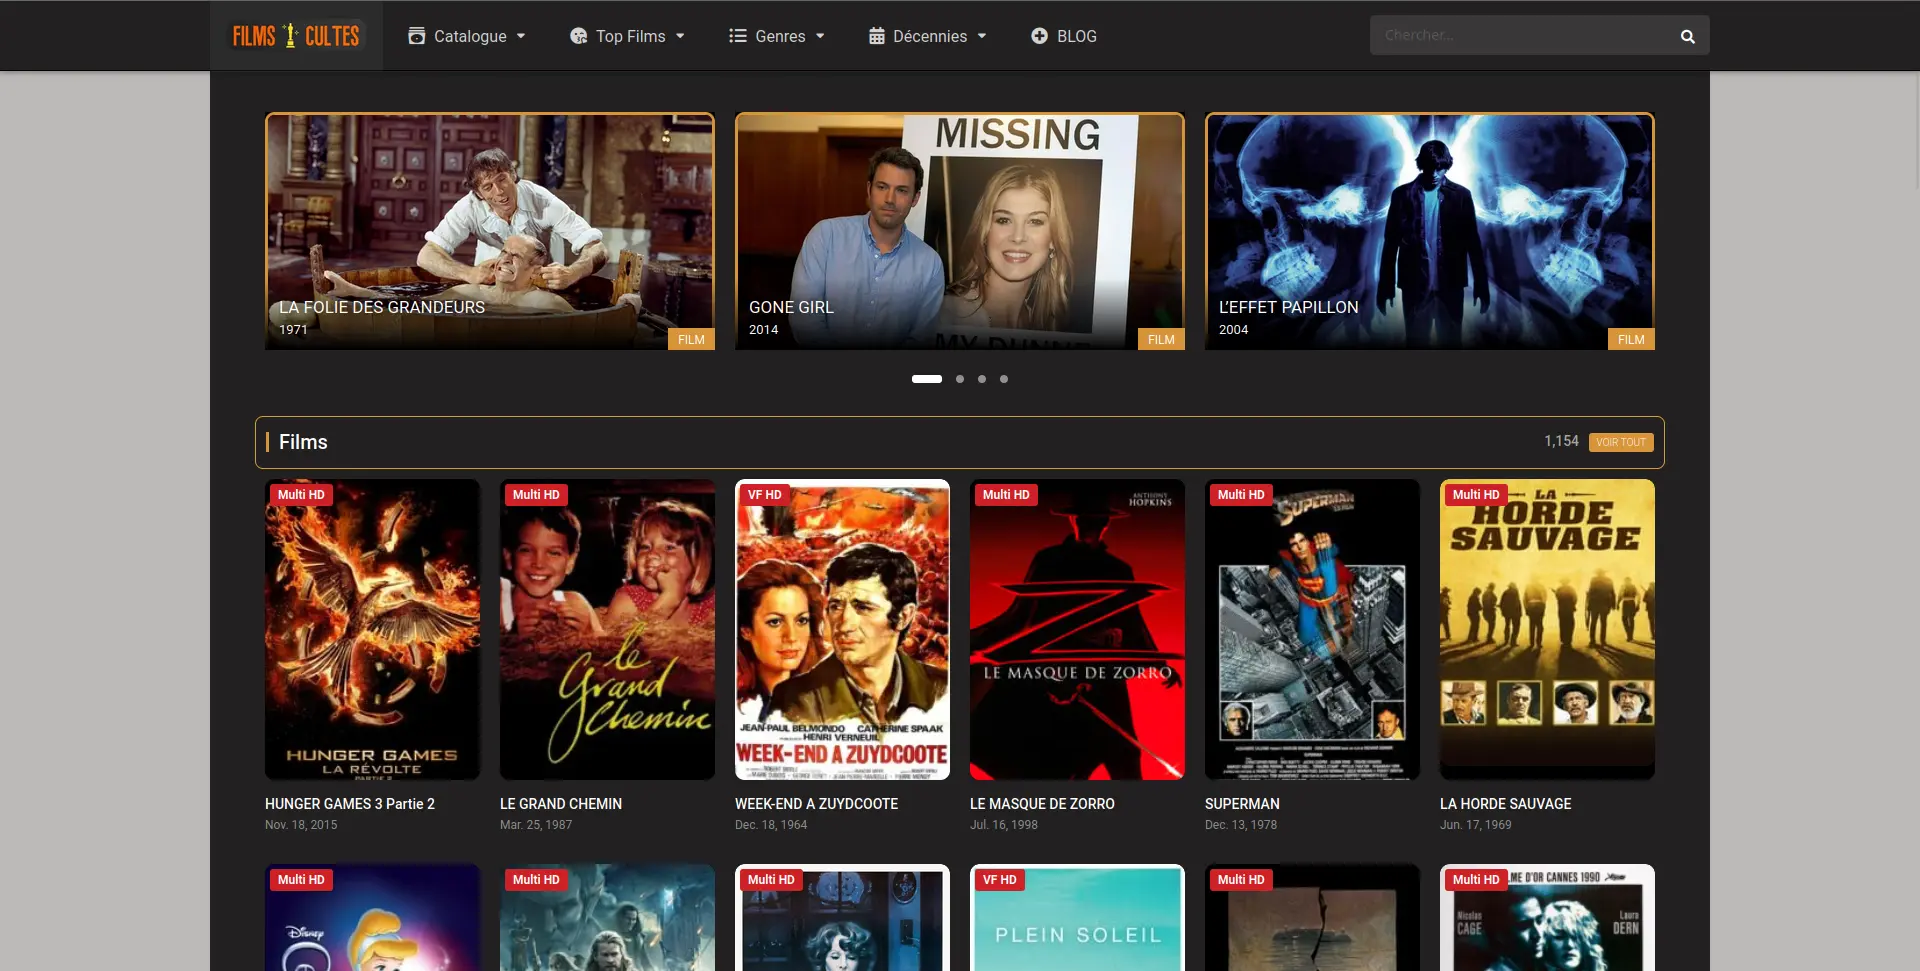Click the Multi HD badge on La Horde Sauvage
This screenshot has width=1920, height=971.
click(x=1476, y=495)
